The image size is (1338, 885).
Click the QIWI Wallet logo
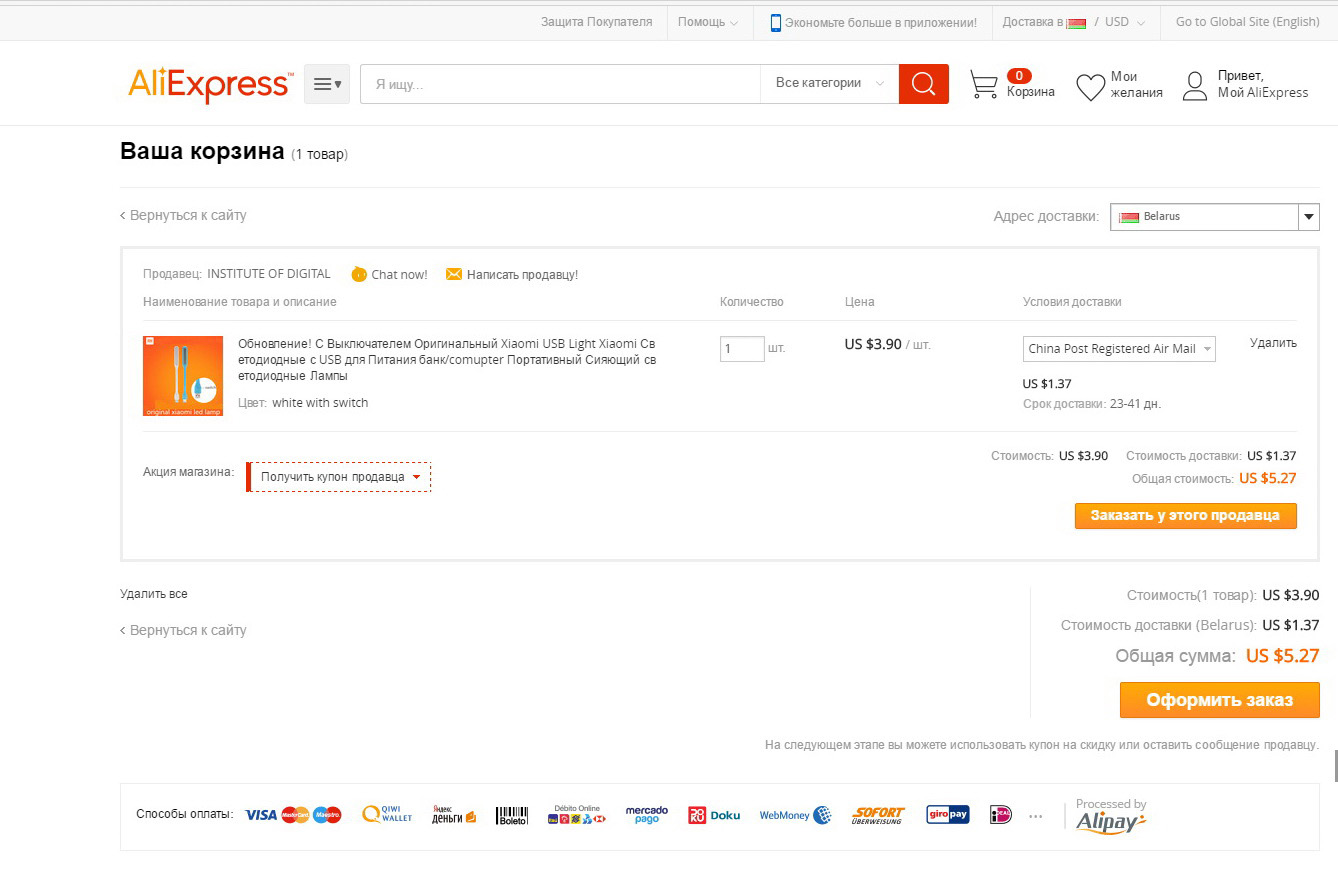pos(387,815)
